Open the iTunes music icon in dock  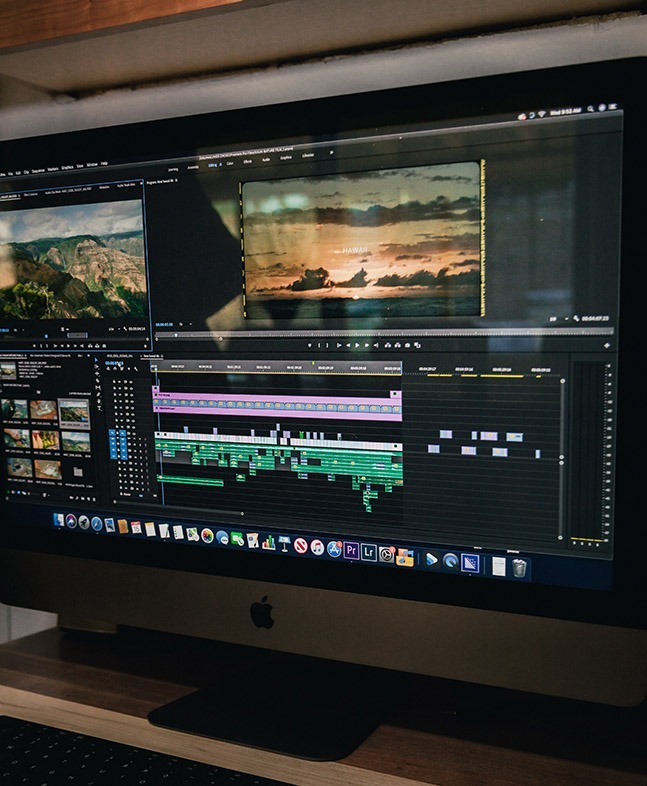click(317, 547)
